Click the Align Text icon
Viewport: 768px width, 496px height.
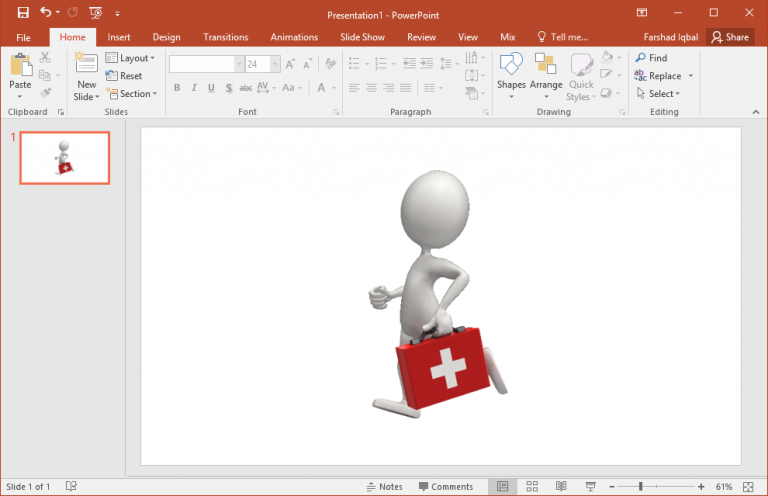471,75
